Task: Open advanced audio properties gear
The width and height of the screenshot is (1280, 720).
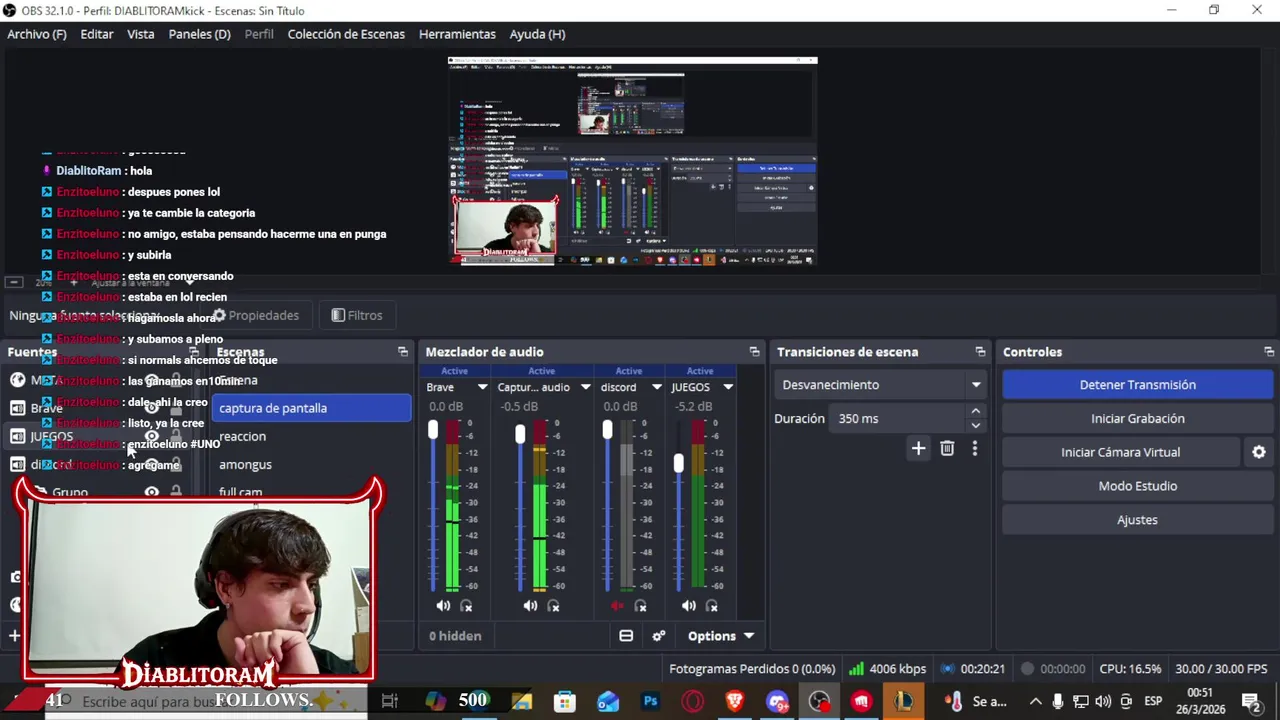Action: pyautogui.click(x=659, y=636)
